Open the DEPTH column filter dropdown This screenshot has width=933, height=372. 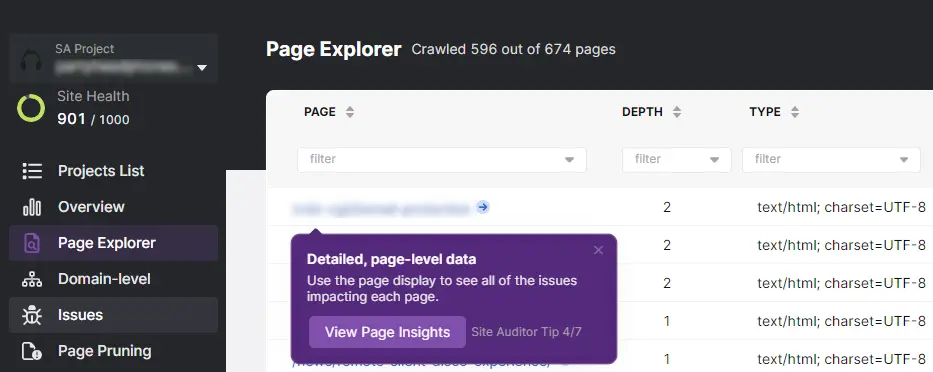(677, 160)
